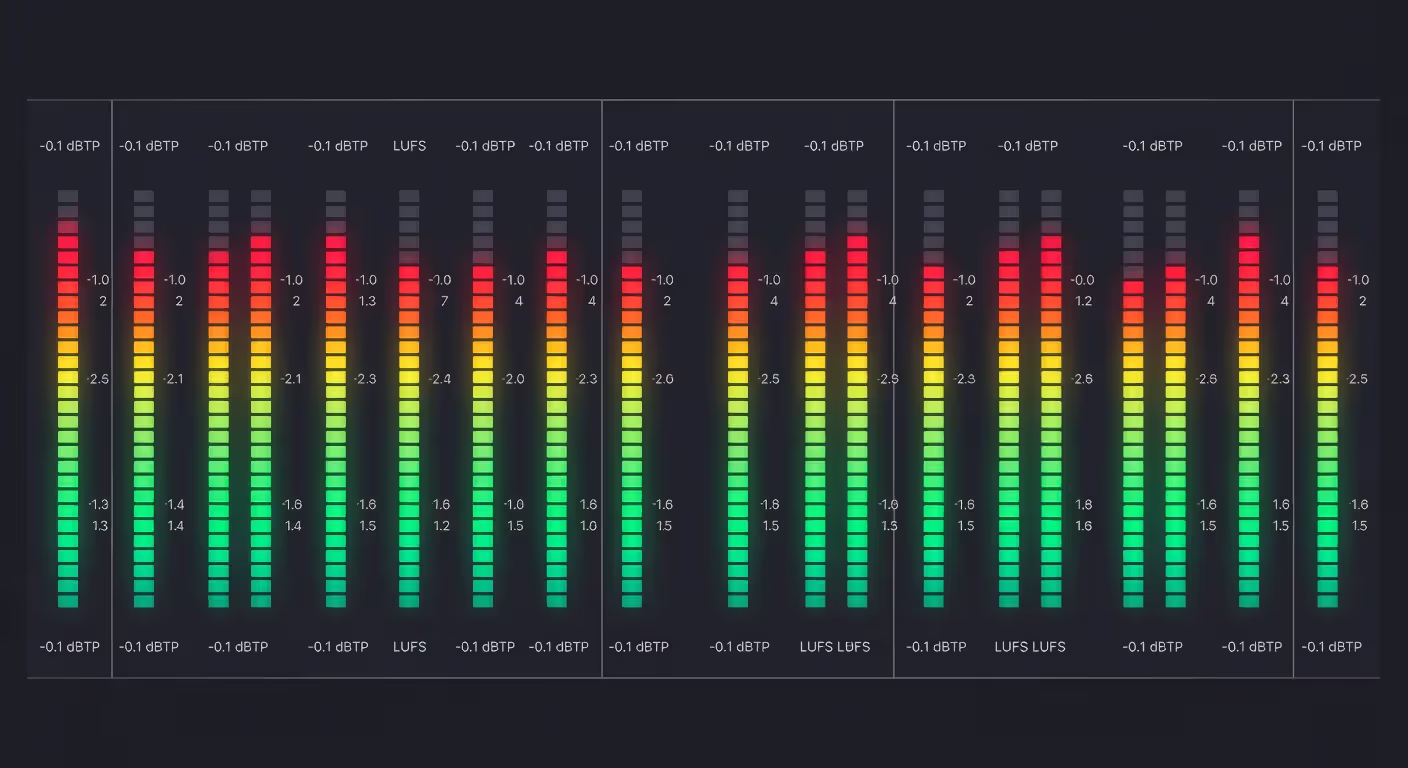Click the "-1.3" reading
Viewport: 1408px width, 768px height.
coord(98,505)
